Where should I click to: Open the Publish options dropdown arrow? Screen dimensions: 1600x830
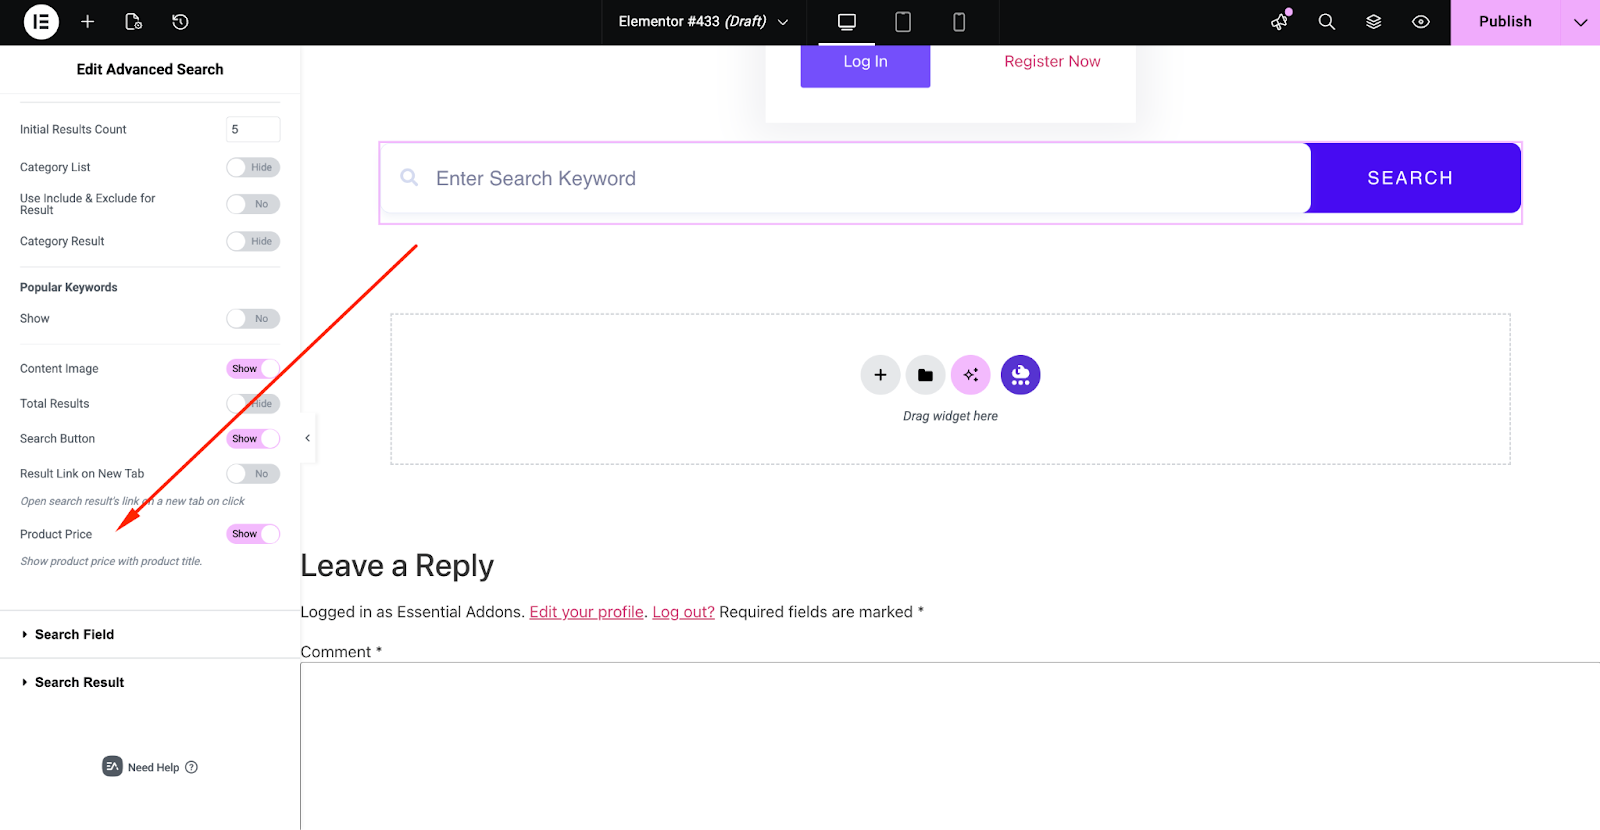point(1580,22)
